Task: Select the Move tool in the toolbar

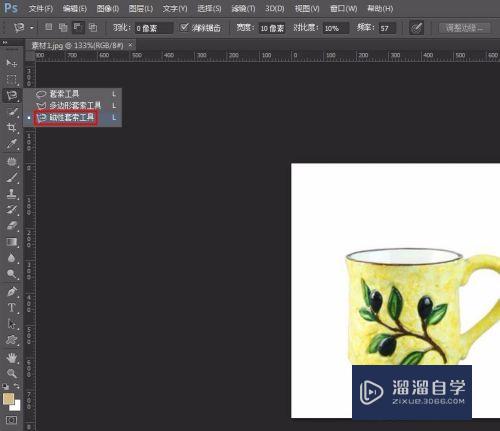Action: click(x=11, y=63)
